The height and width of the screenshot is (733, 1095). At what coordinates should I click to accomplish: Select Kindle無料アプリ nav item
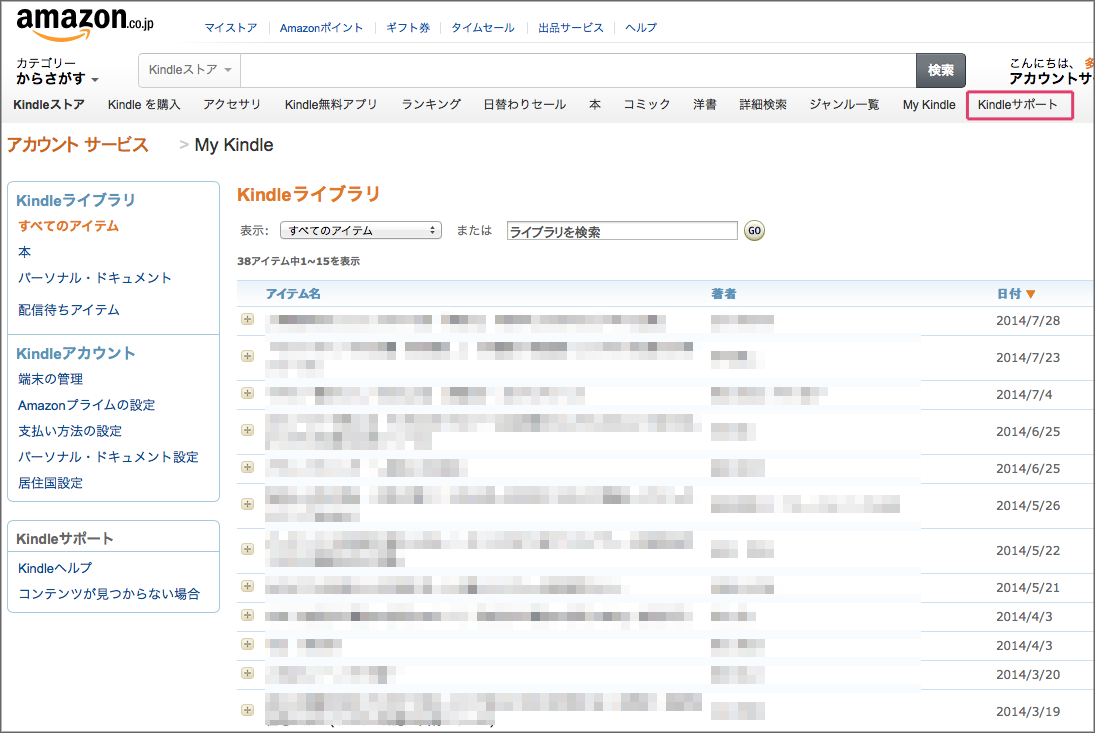pos(331,105)
